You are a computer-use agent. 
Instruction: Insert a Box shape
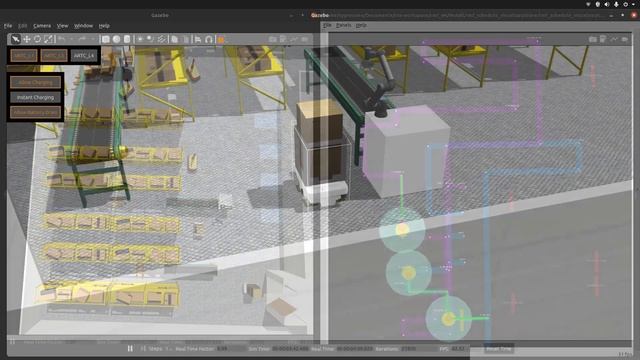click(106, 39)
